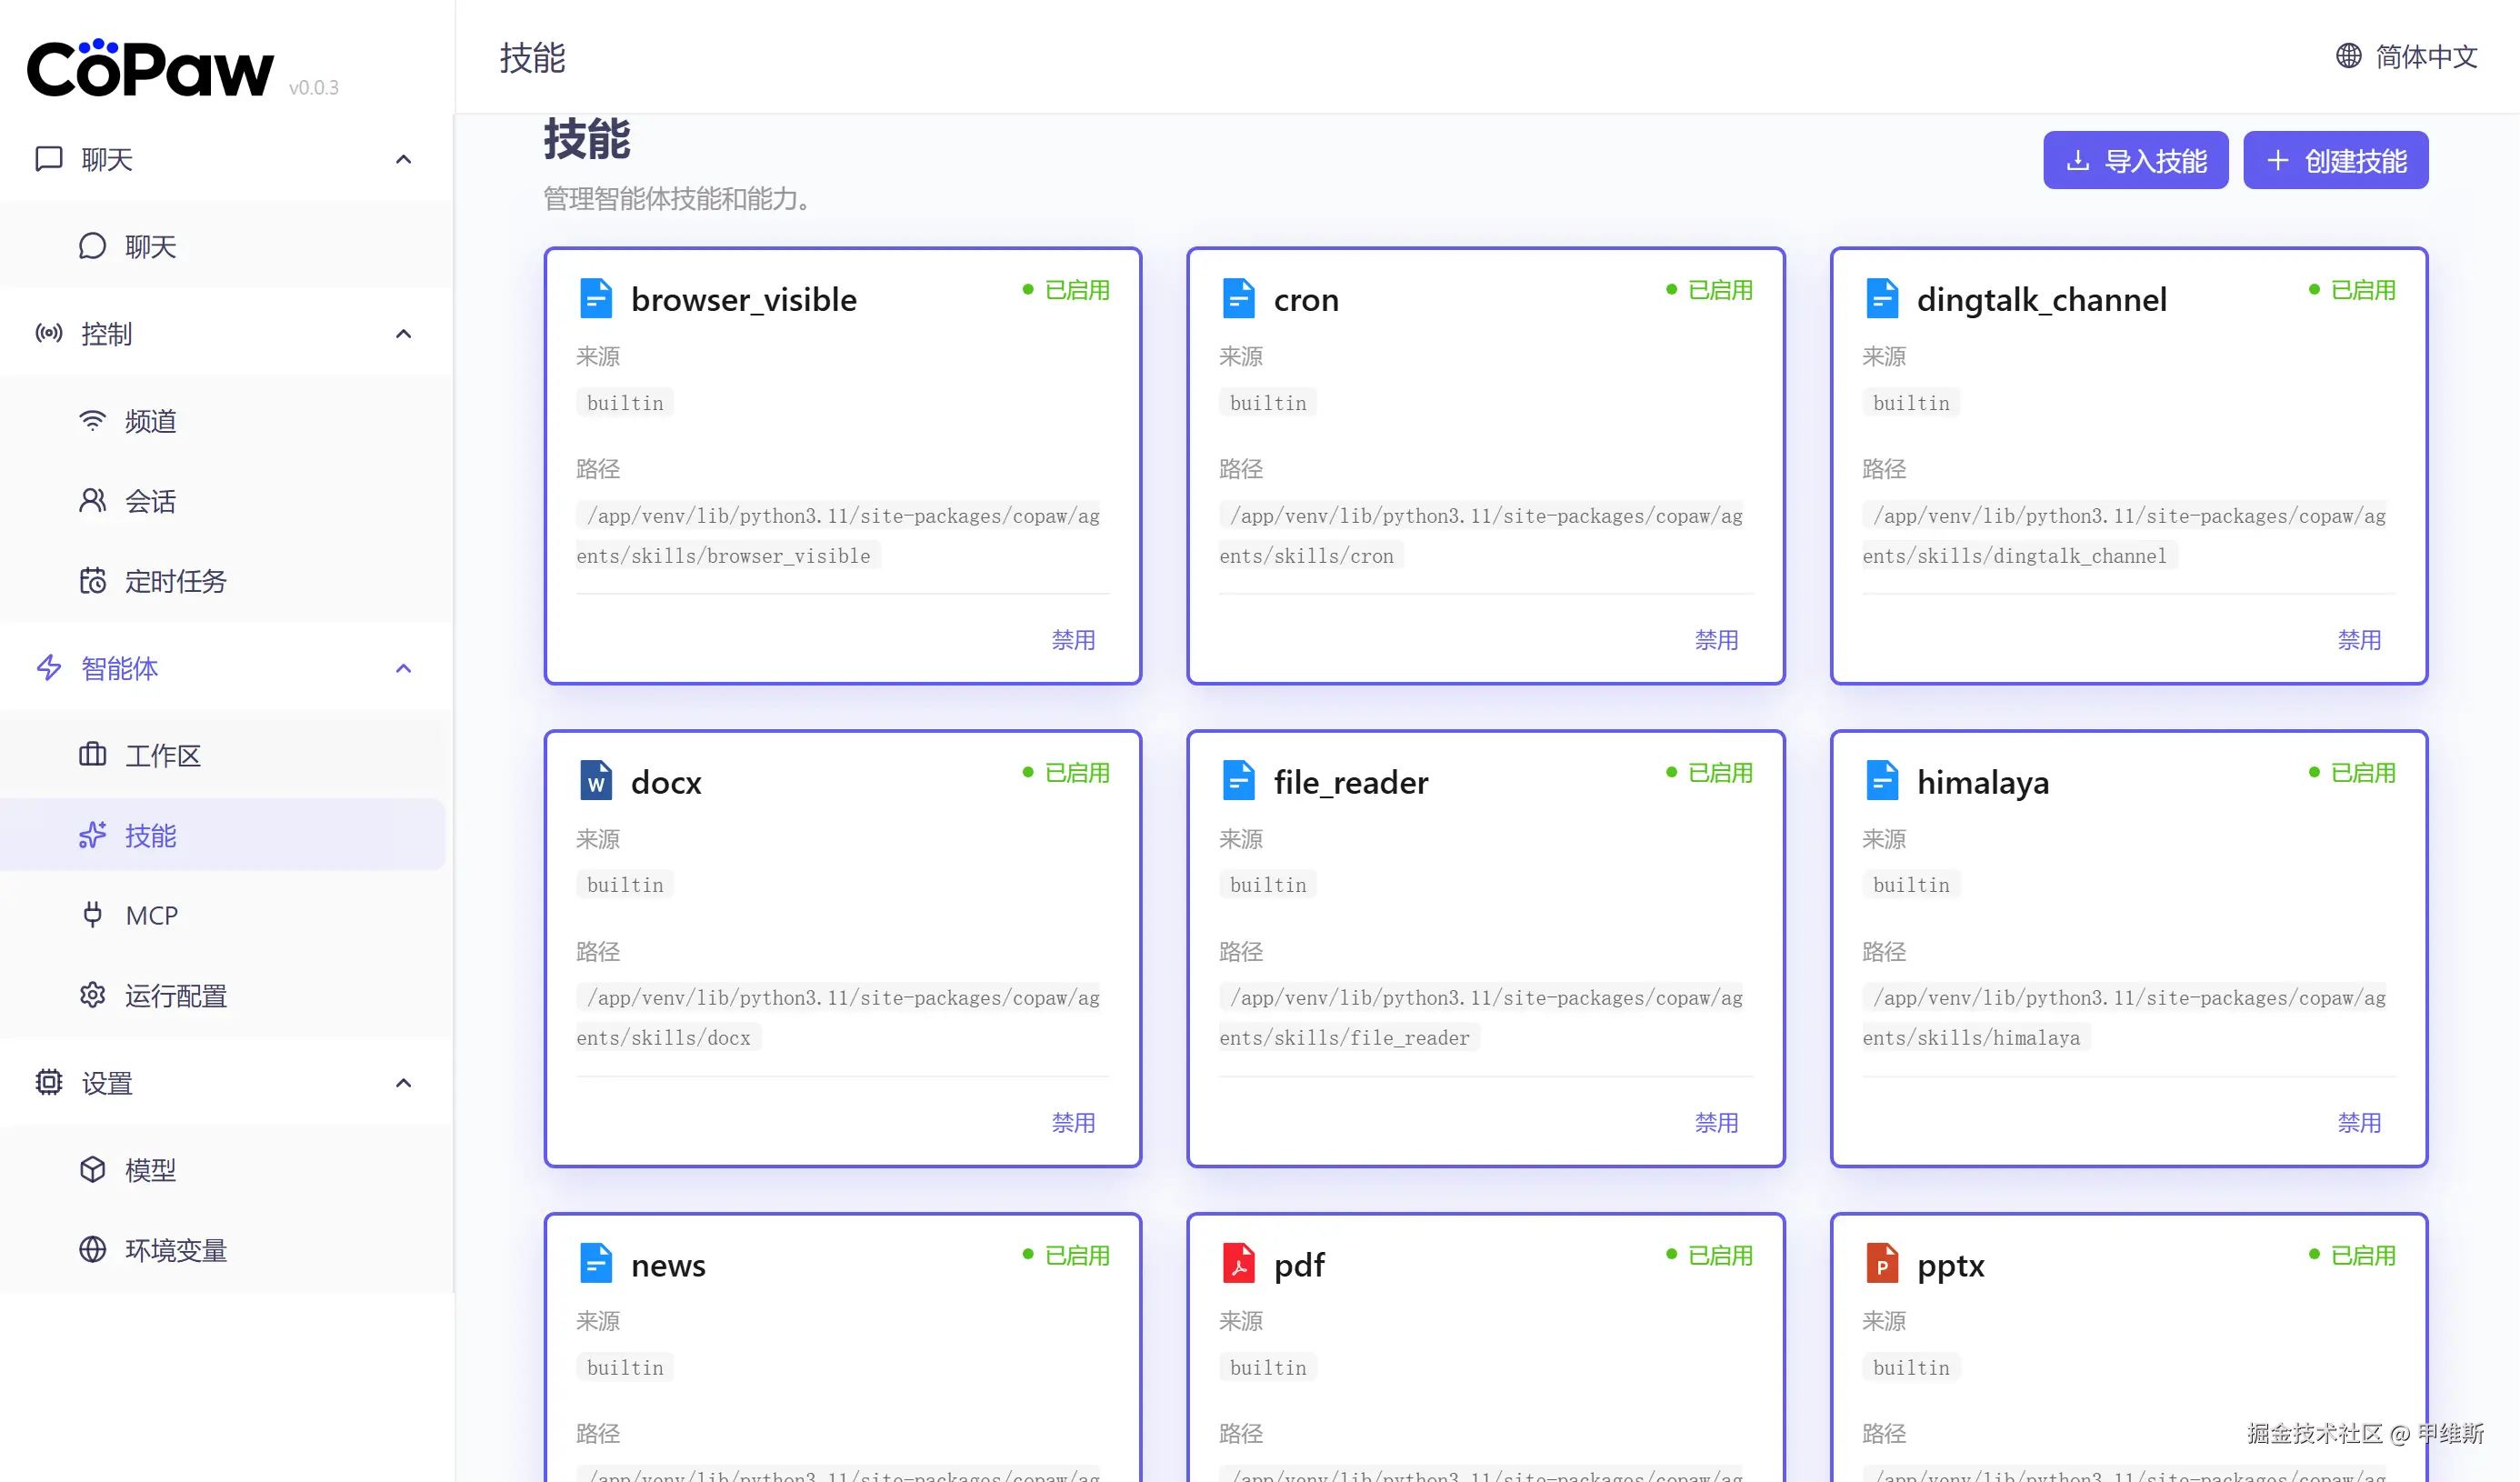Collapse the 聊天 sidebar section
The height and width of the screenshot is (1482, 2520).
click(403, 160)
